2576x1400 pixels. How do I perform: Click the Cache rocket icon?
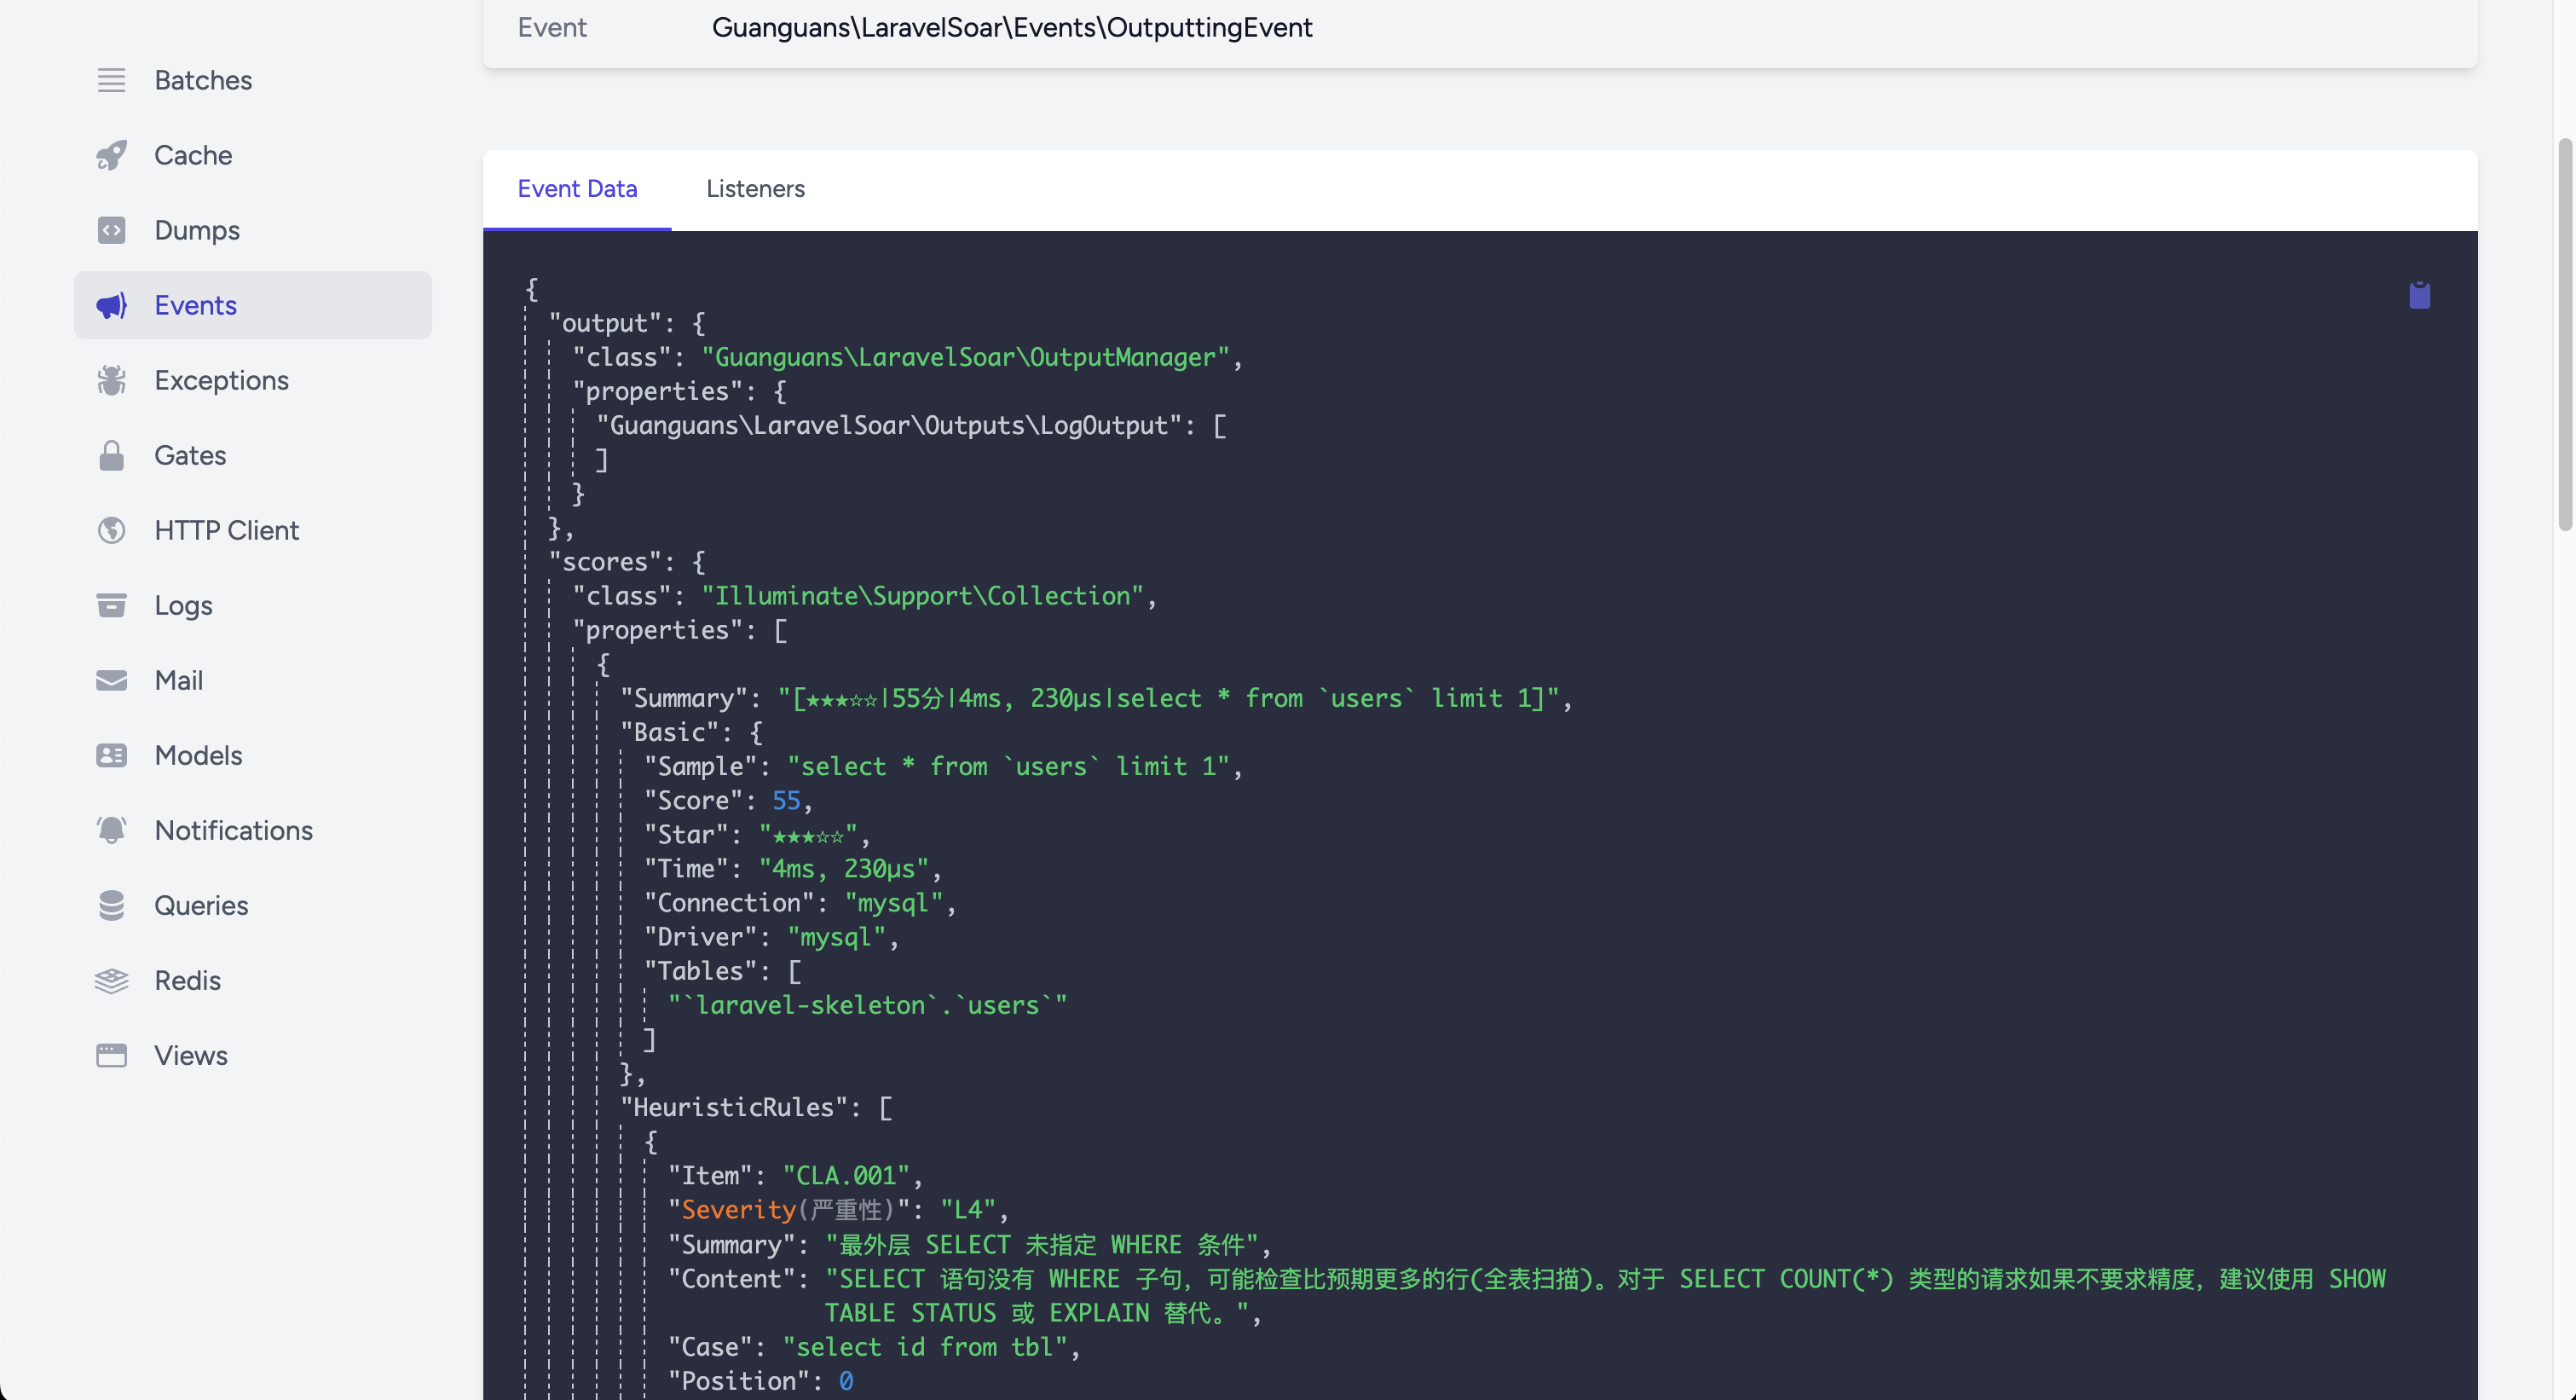[111, 155]
